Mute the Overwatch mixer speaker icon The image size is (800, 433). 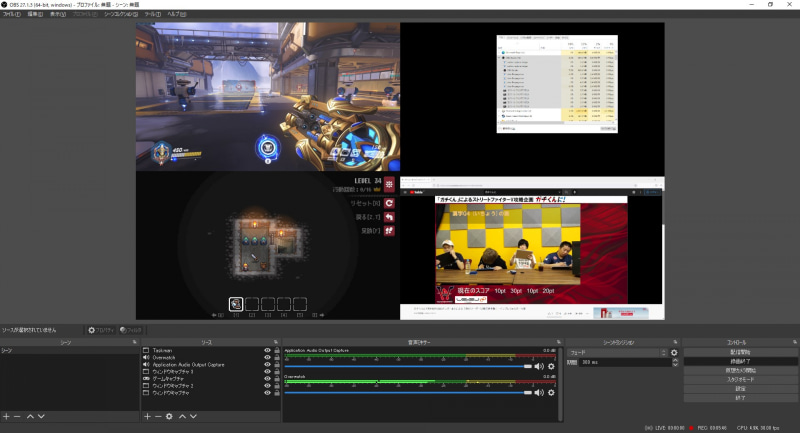pos(539,392)
